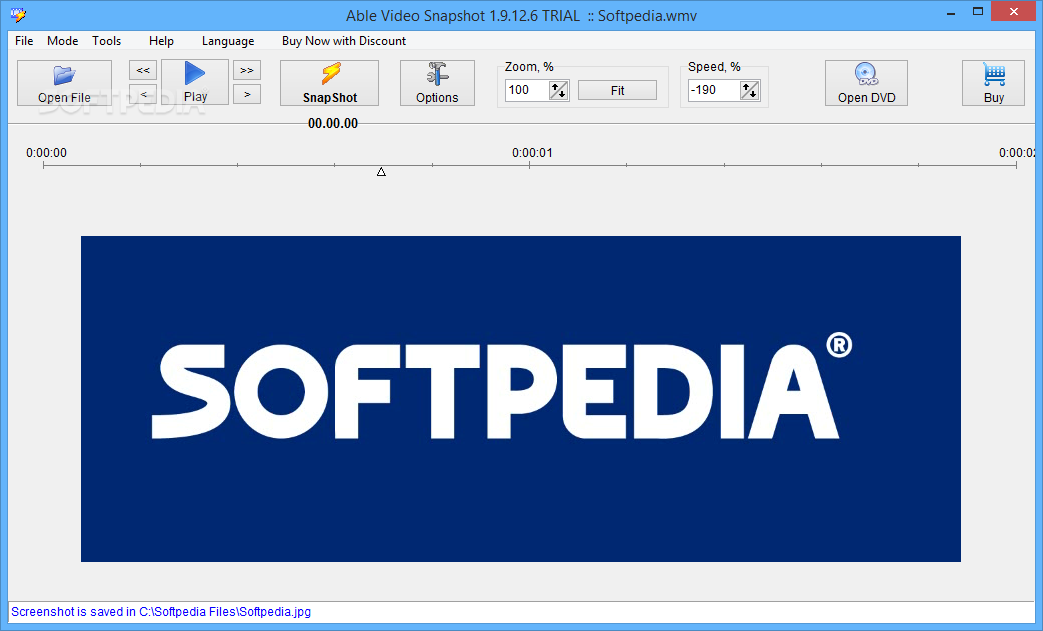Step back with the single < button

(x=143, y=94)
